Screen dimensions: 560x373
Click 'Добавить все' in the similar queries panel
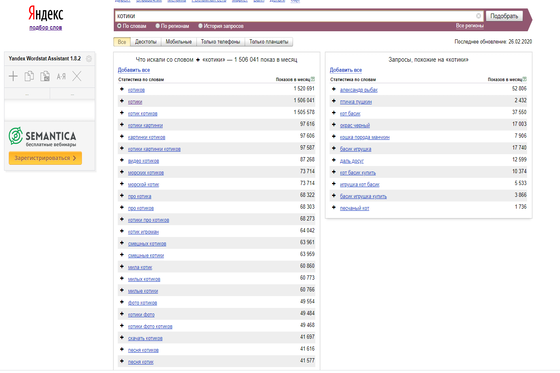pos(346,70)
